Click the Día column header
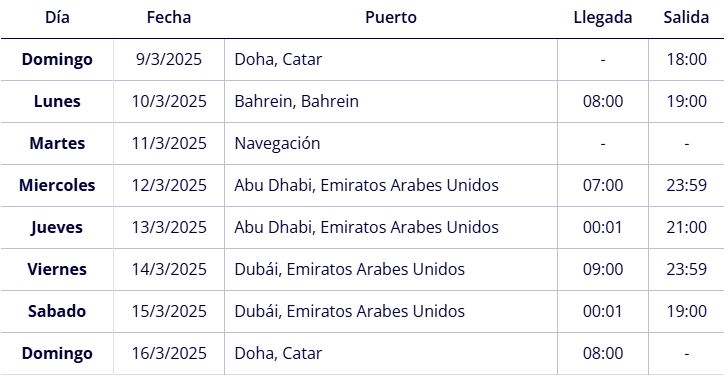 coord(57,18)
